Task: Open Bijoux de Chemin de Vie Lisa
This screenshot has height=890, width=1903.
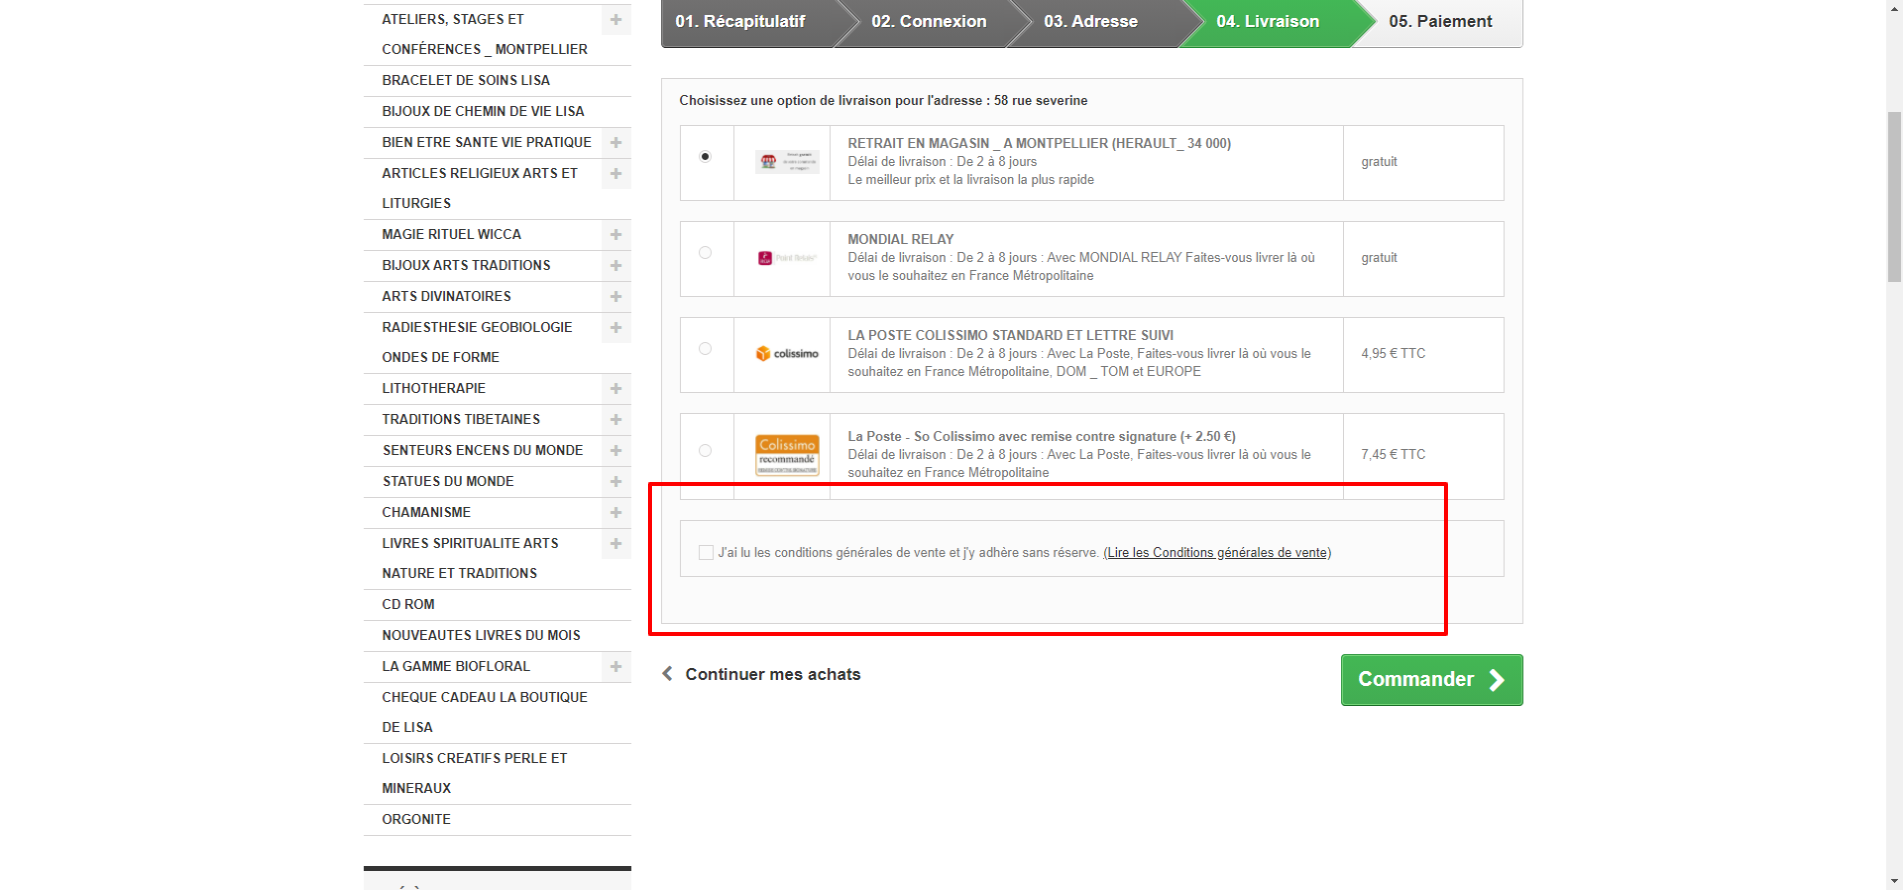Action: [483, 112]
